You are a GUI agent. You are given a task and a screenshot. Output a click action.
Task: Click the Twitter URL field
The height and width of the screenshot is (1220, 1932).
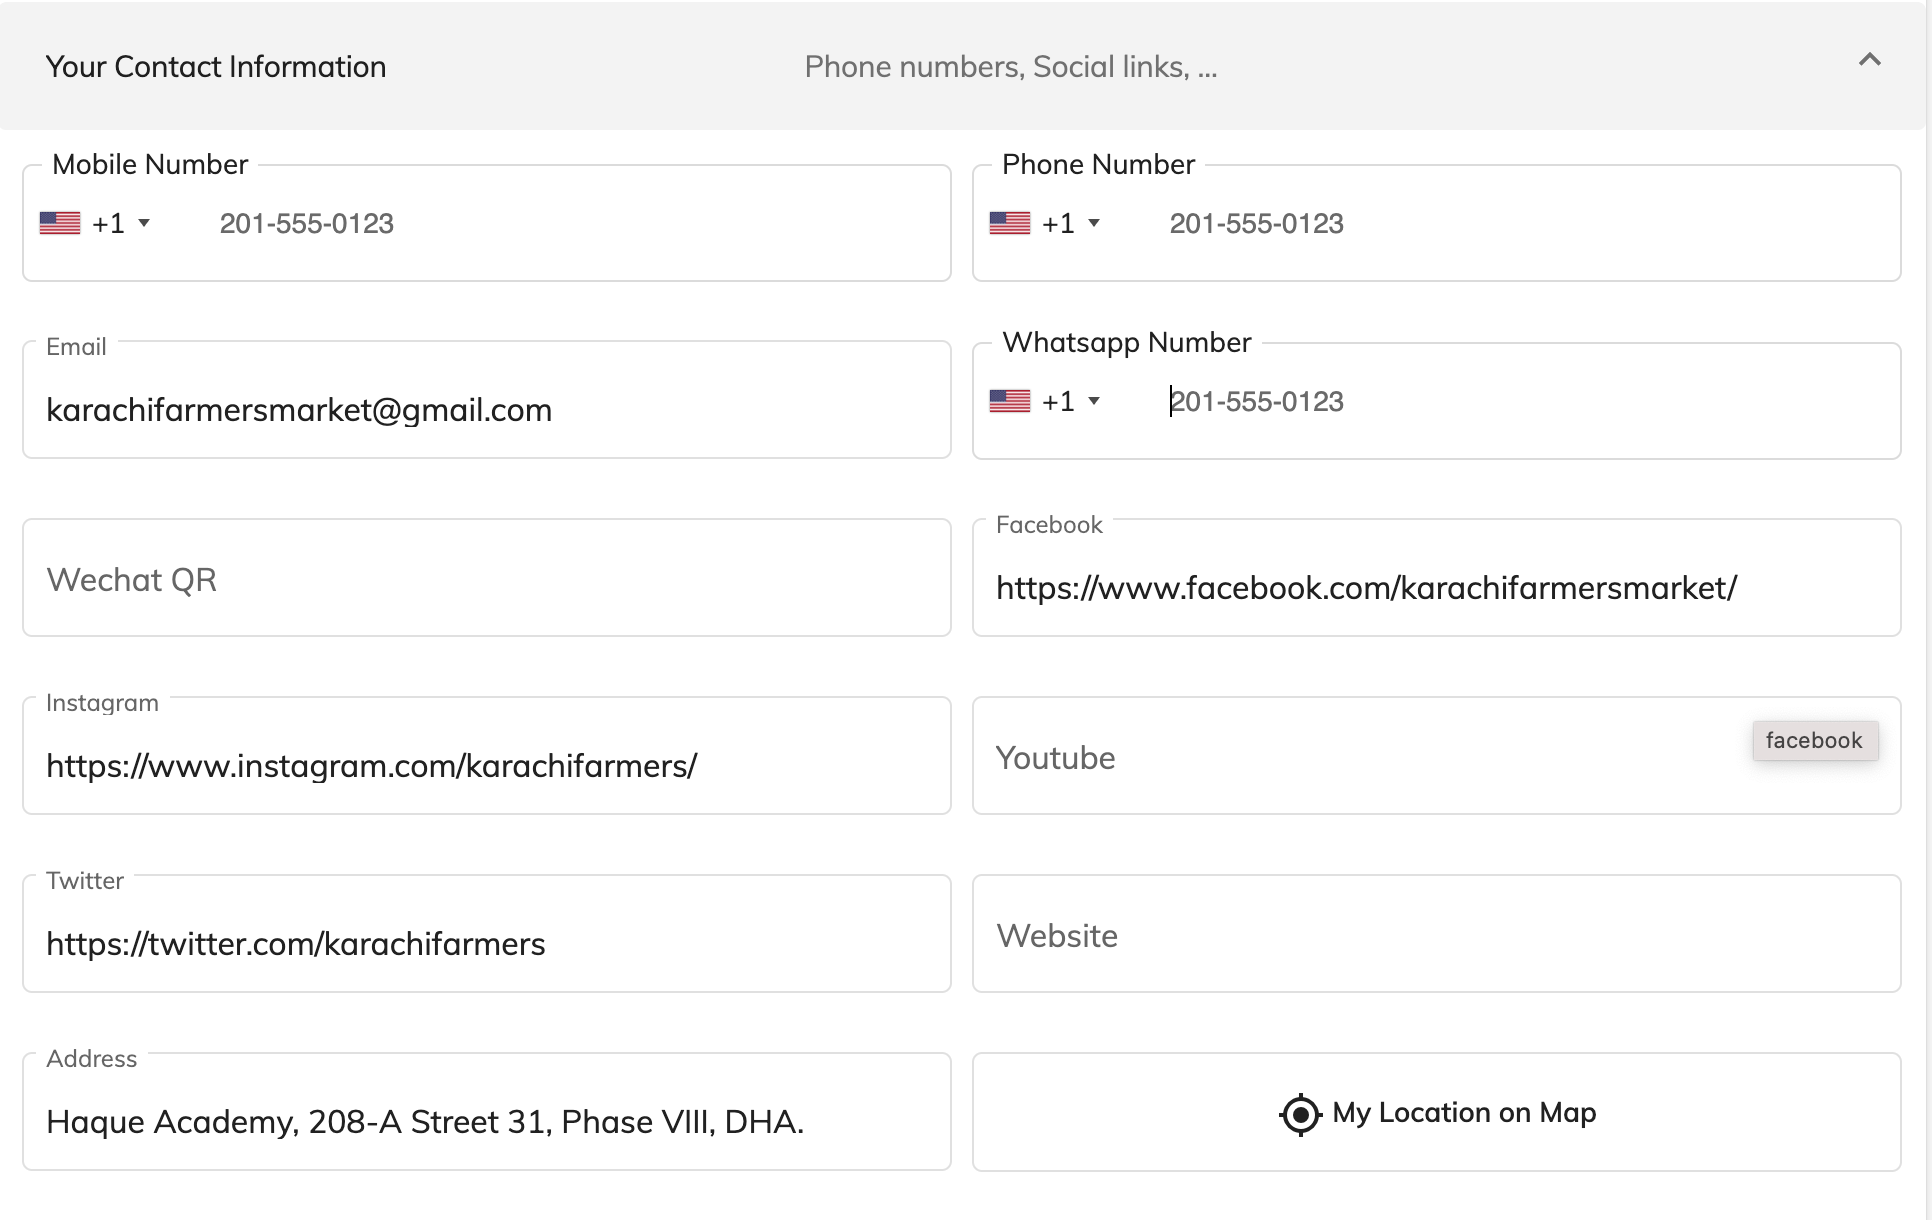click(x=486, y=934)
